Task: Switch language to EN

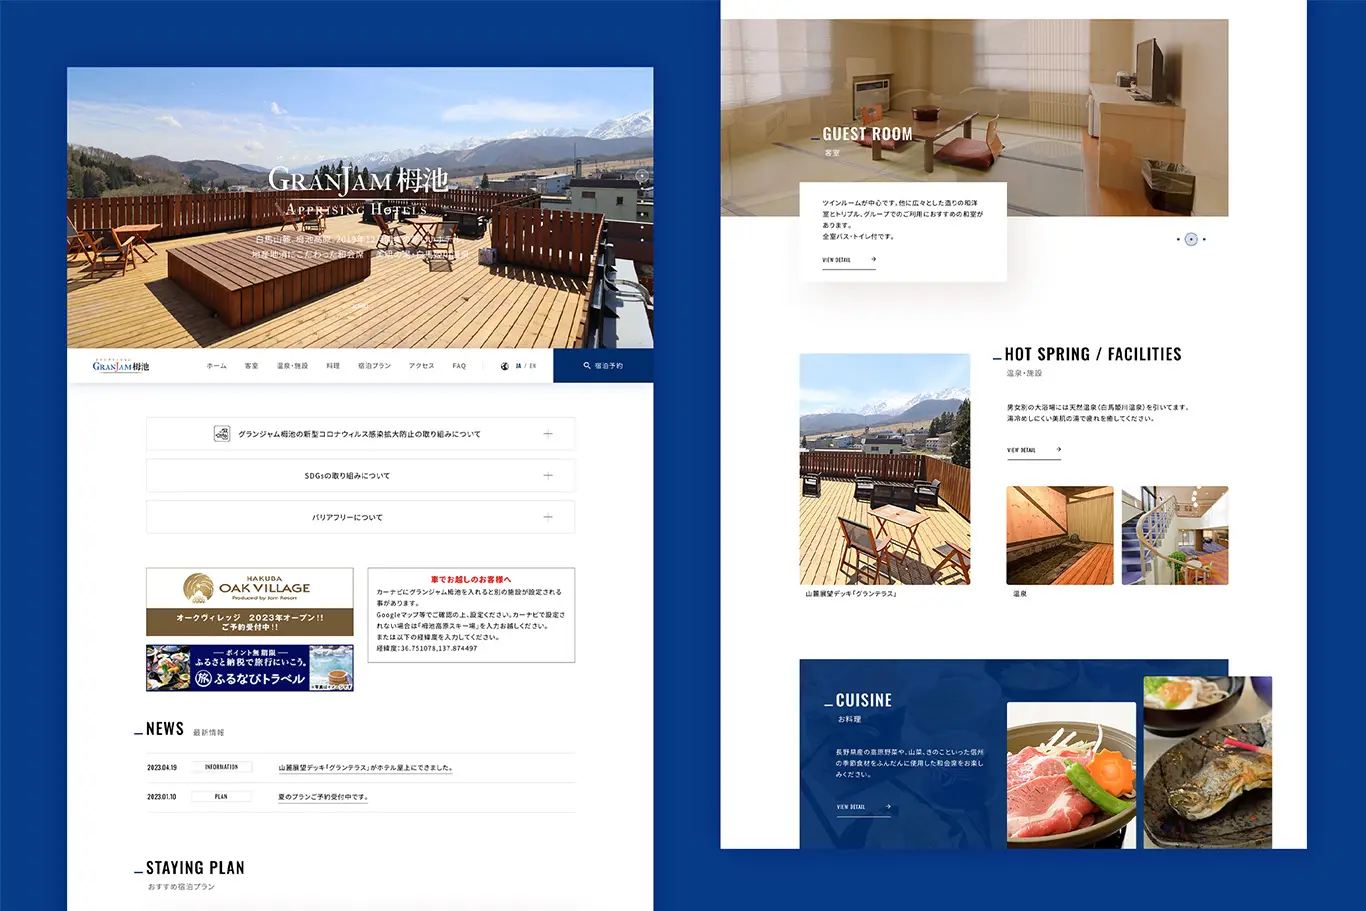Action: [532, 366]
